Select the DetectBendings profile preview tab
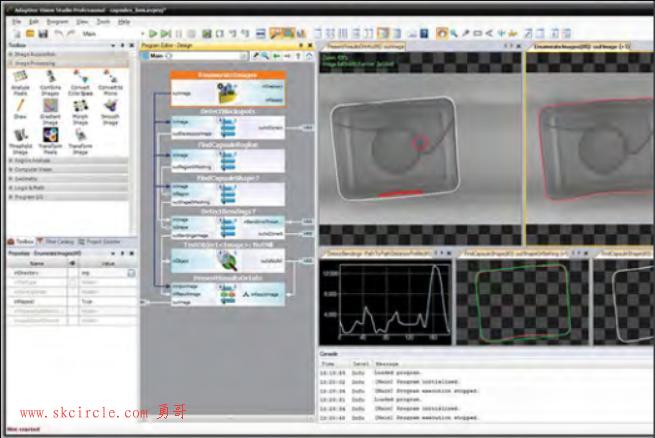 [x=378, y=253]
